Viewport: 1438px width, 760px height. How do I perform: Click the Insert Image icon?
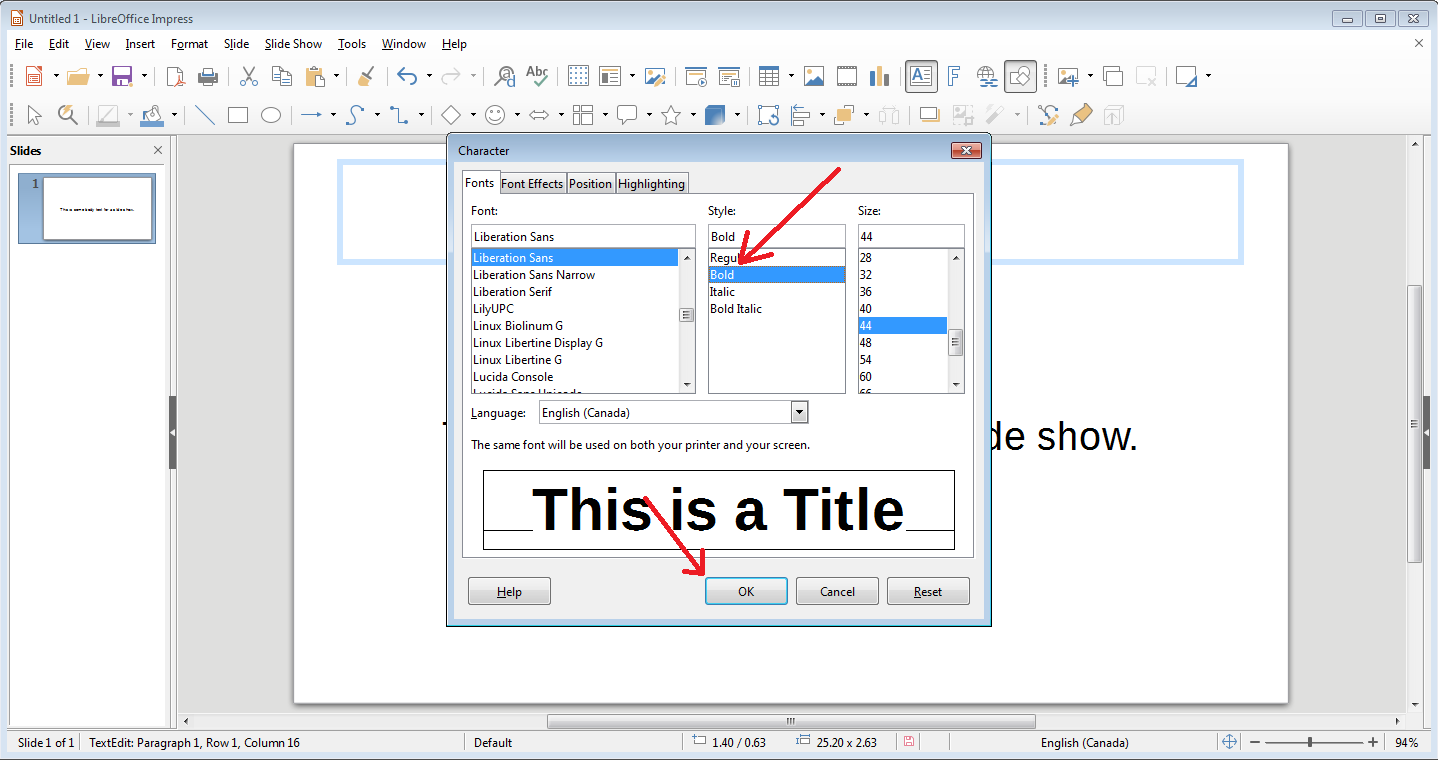814,76
